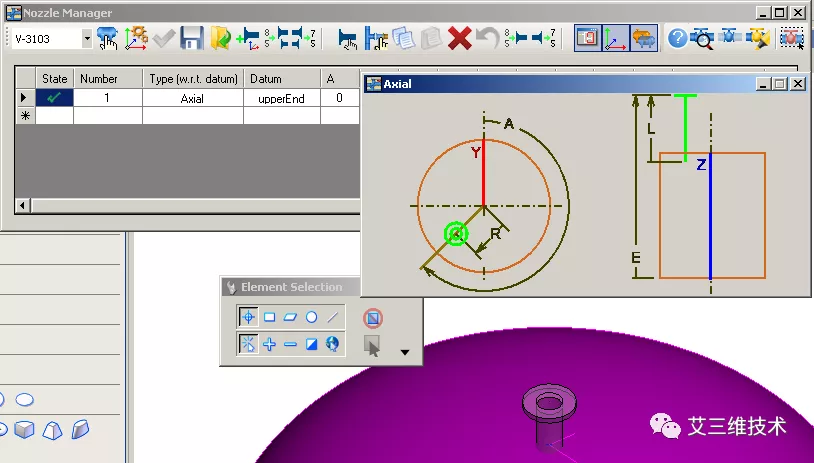Click the Datum column header

click(x=265, y=78)
